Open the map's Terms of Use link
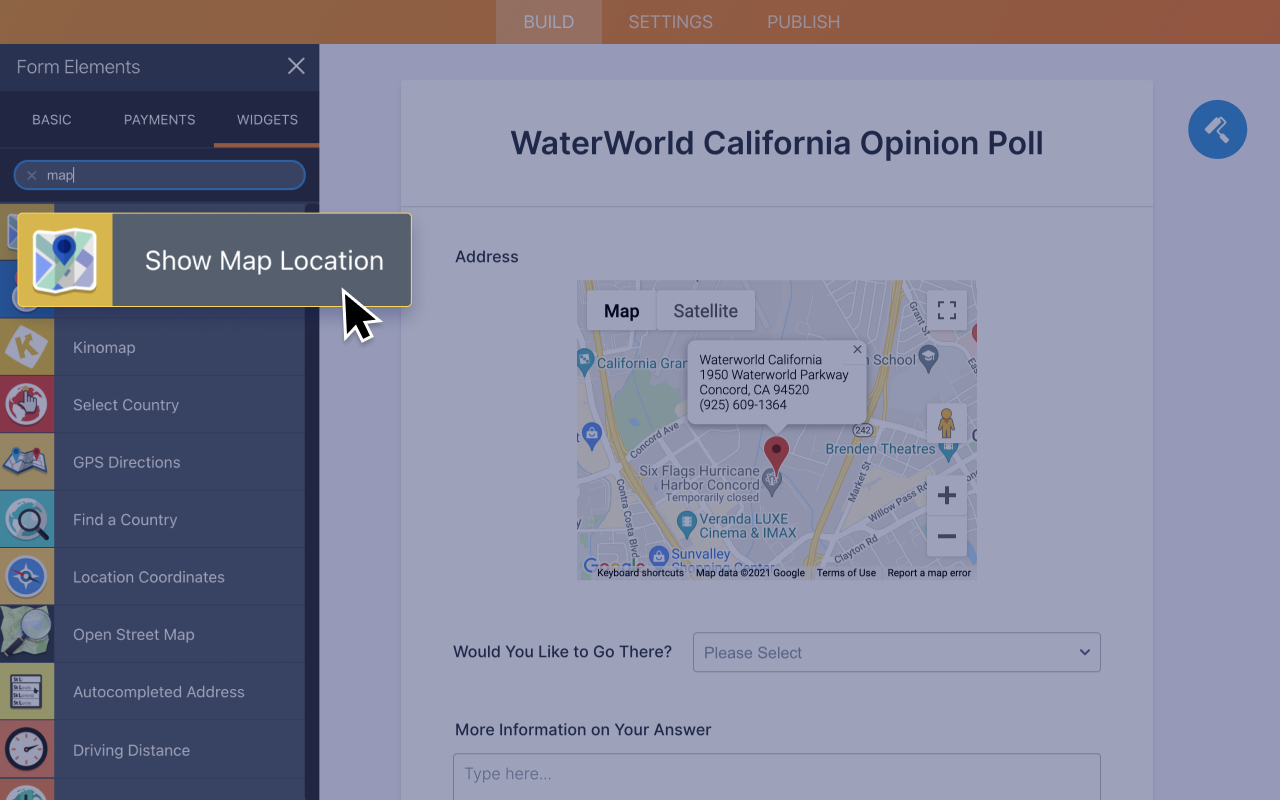Viewport: 1280px width, 800px height. pyautogui.click(x=845, y=572)
